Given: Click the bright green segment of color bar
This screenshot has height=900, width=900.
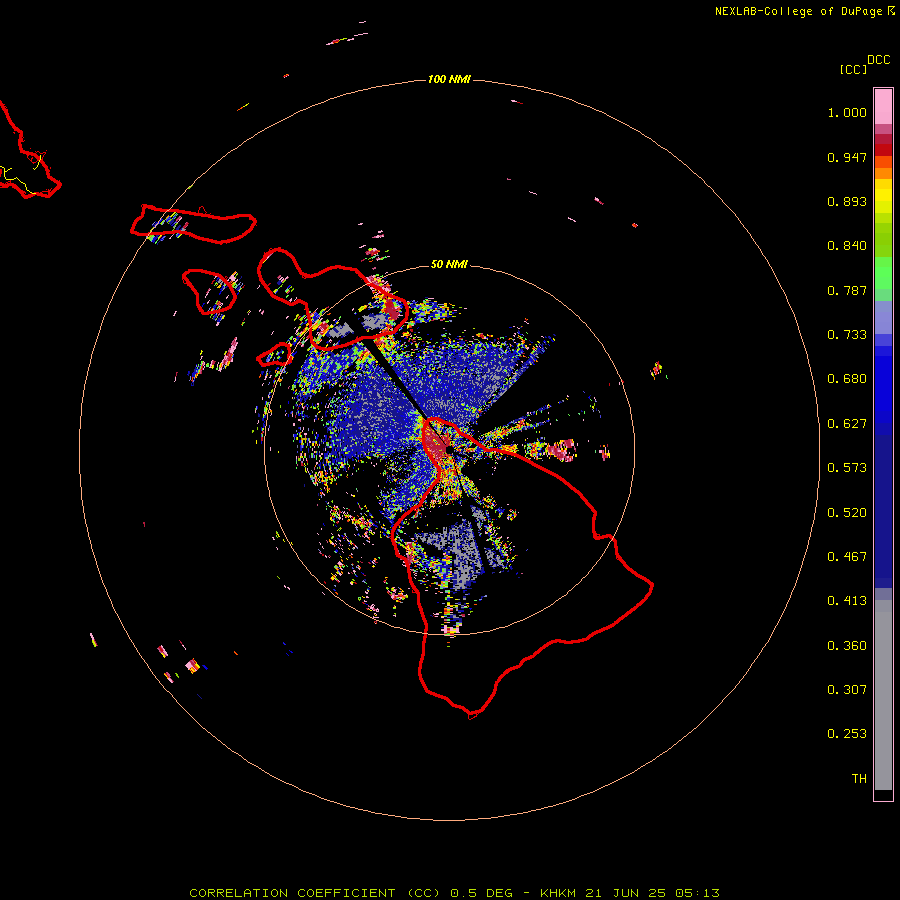Looking at the screenshot, I should pos(883,273).
